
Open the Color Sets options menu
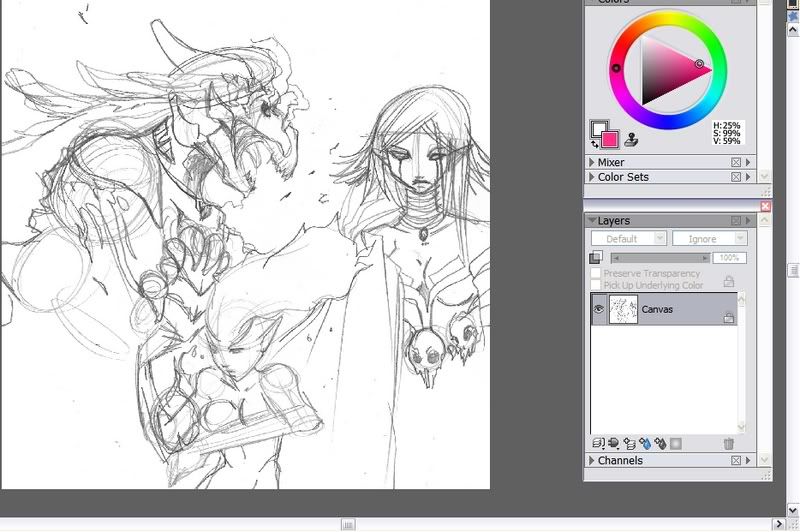click(748, 177)
